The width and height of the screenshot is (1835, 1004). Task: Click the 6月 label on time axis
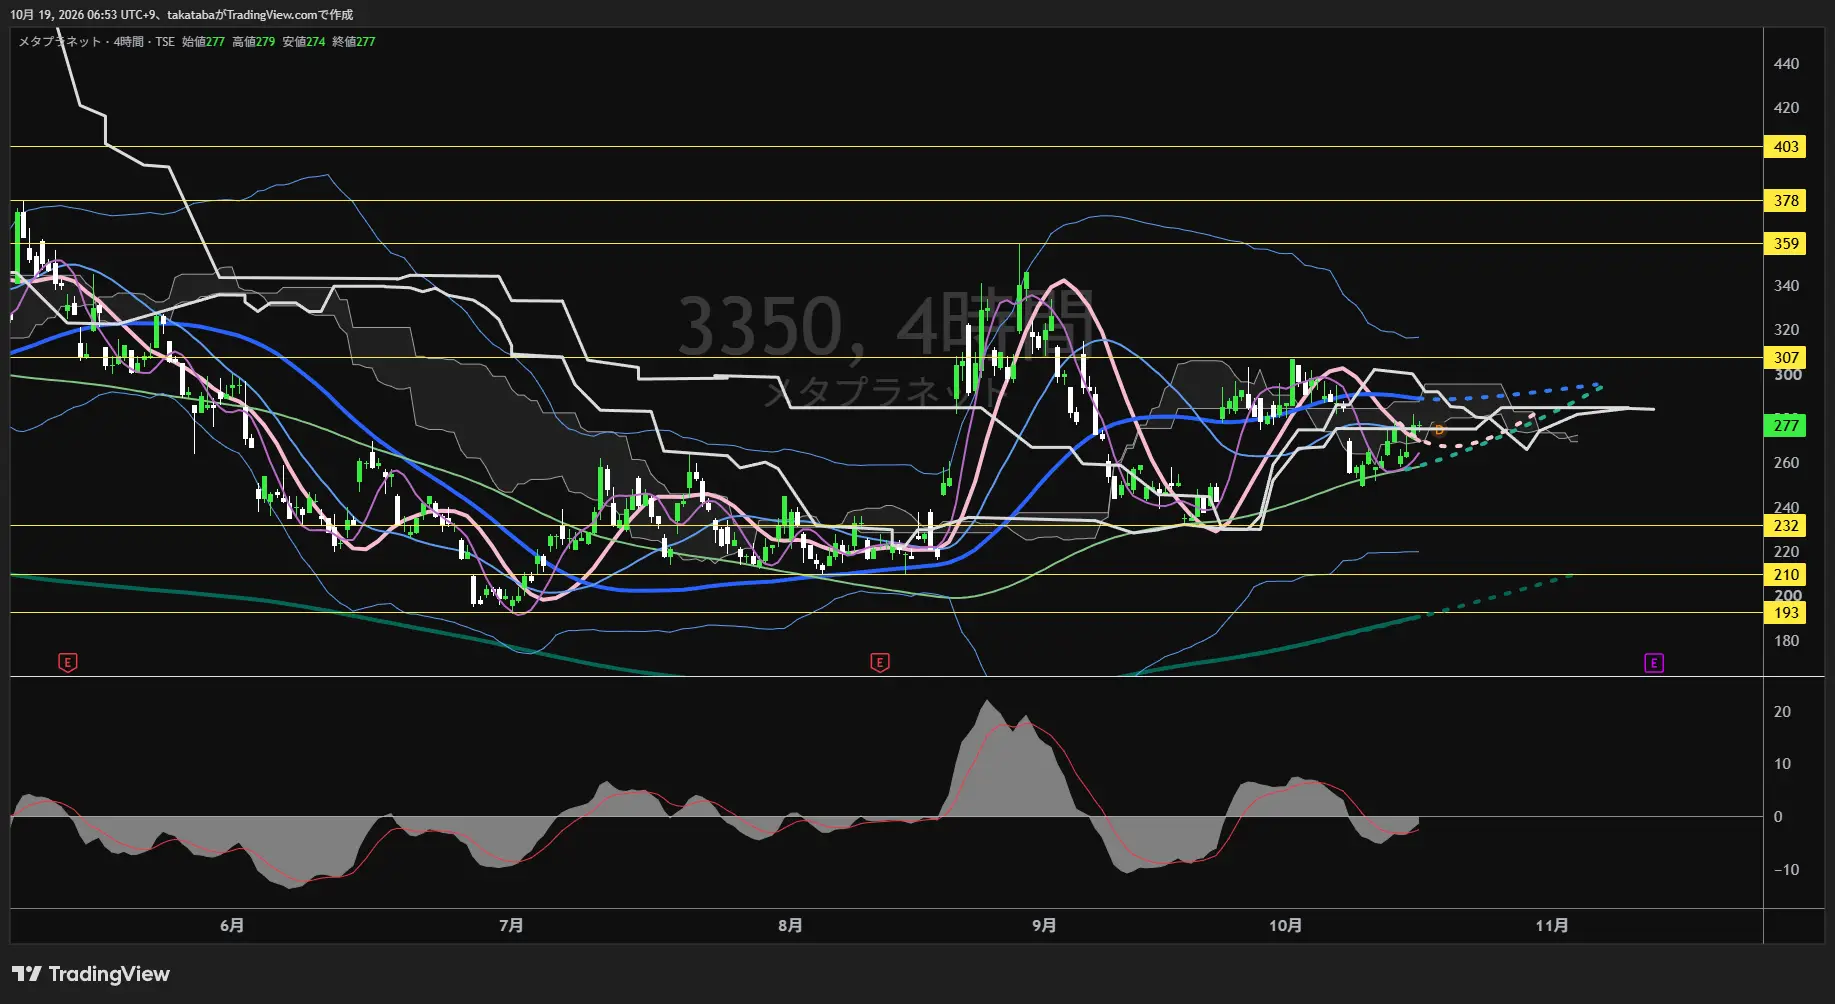click(x=232, y=926)
